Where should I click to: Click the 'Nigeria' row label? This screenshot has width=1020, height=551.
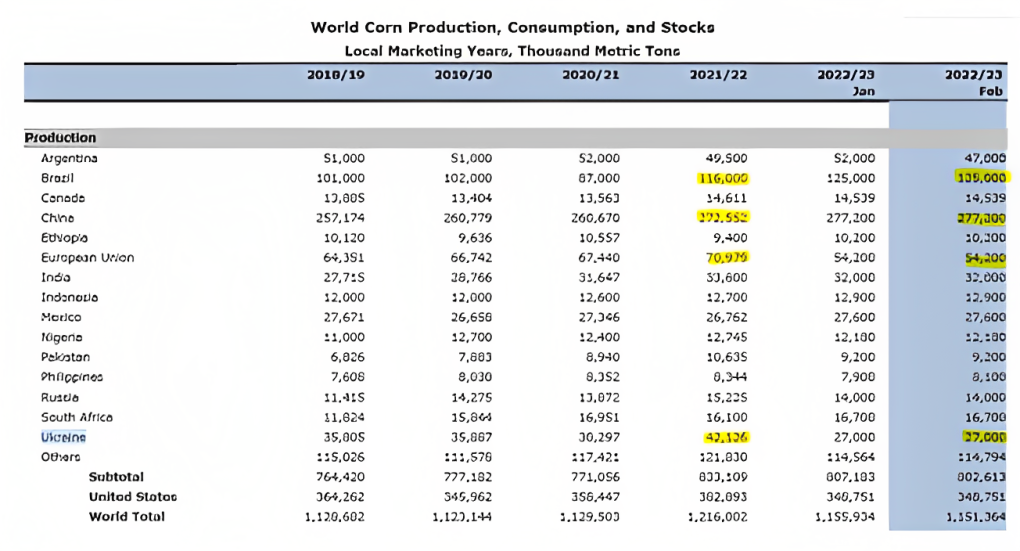tap(62, 338)
